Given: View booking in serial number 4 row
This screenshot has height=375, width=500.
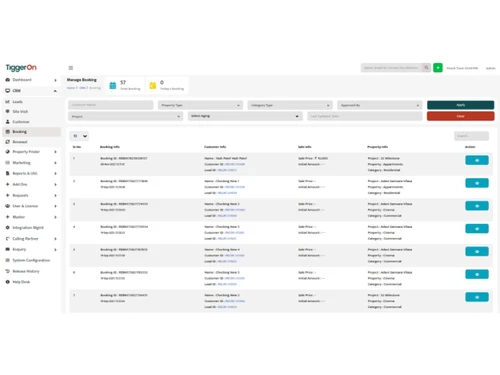Looking at the screenshot, I should pos(477,229).
